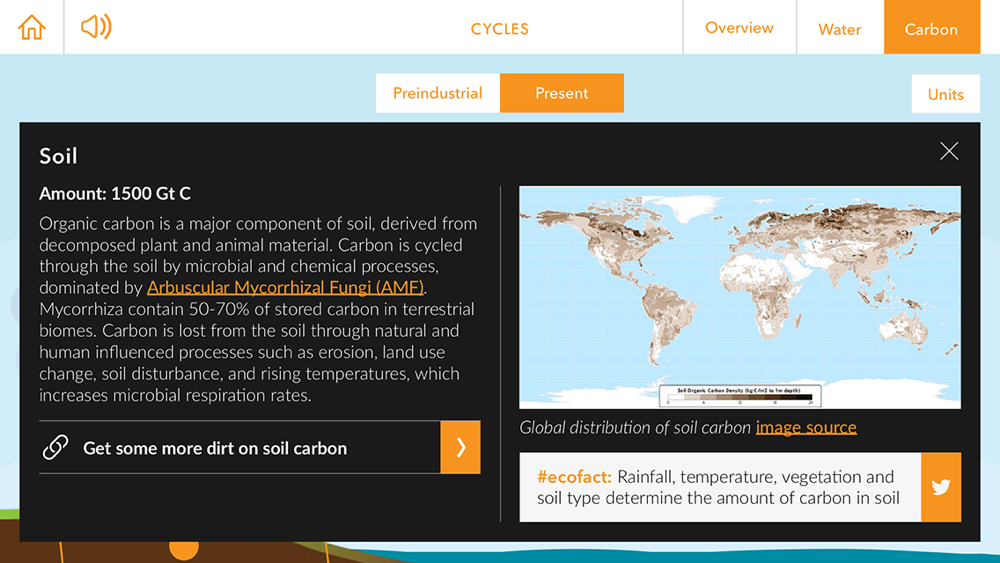Screen dimensions: 1000x563
Task: Click the orange circle below the panel
Action: [x=183, y=549]
